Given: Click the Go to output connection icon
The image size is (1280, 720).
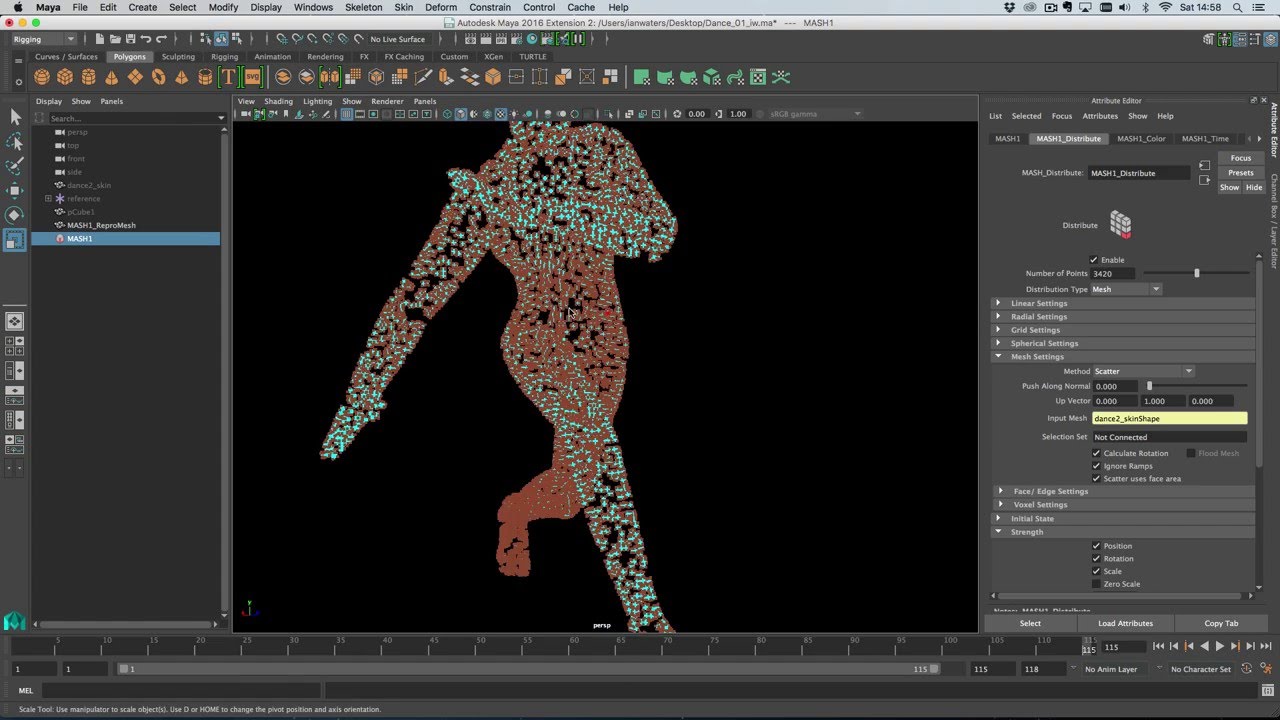Looking at the screenshot, I should point(1204,180).
